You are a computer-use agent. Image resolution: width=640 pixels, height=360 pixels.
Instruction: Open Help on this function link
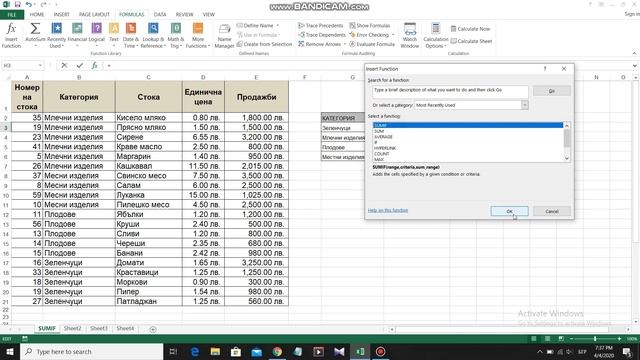[x=388, y=210]
